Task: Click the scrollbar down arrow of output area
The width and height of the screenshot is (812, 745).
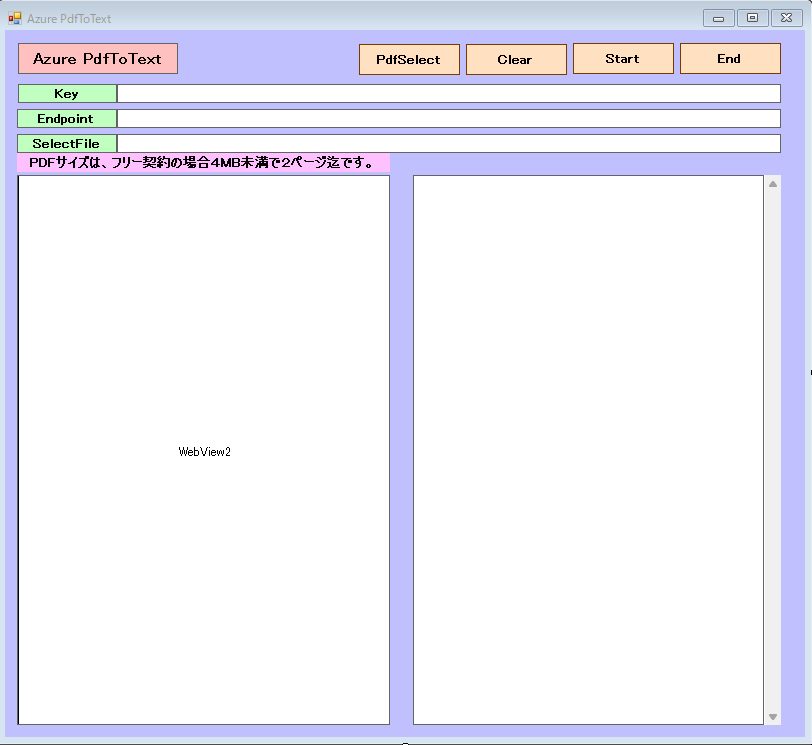Action: (x=772, y=717)
